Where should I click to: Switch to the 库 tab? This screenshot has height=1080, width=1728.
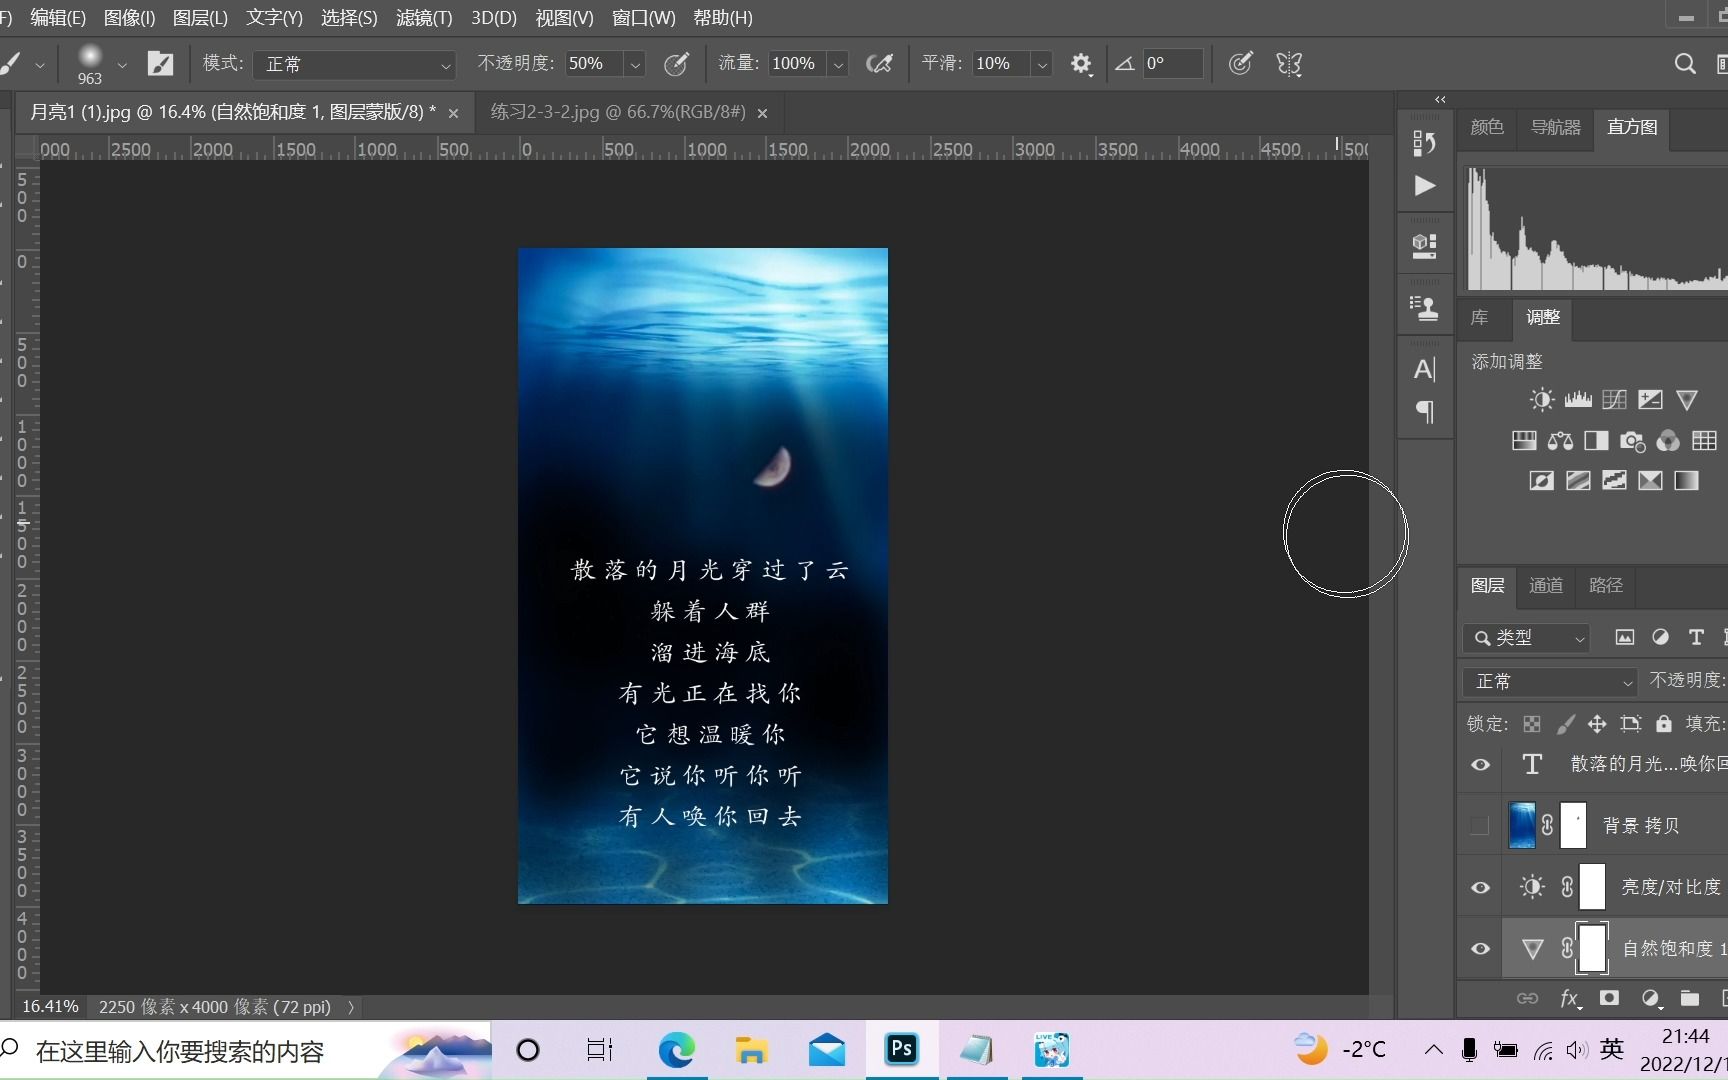coord(1479,317)
